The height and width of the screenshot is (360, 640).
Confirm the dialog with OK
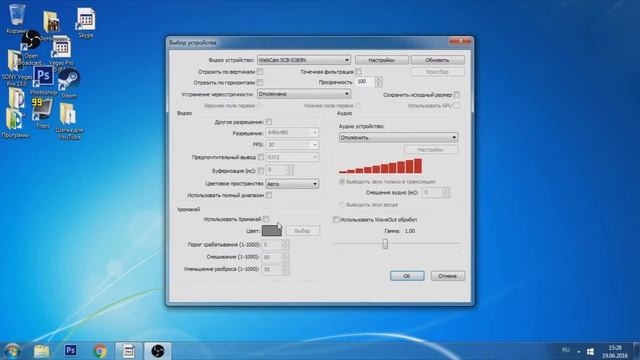point(407,276)
